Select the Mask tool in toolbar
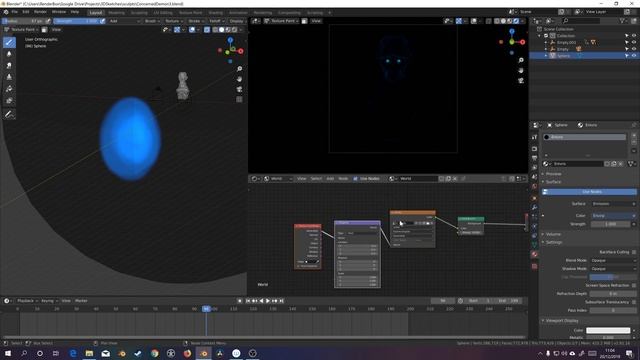This screenshot has width=640, height=360. point(9,100)
